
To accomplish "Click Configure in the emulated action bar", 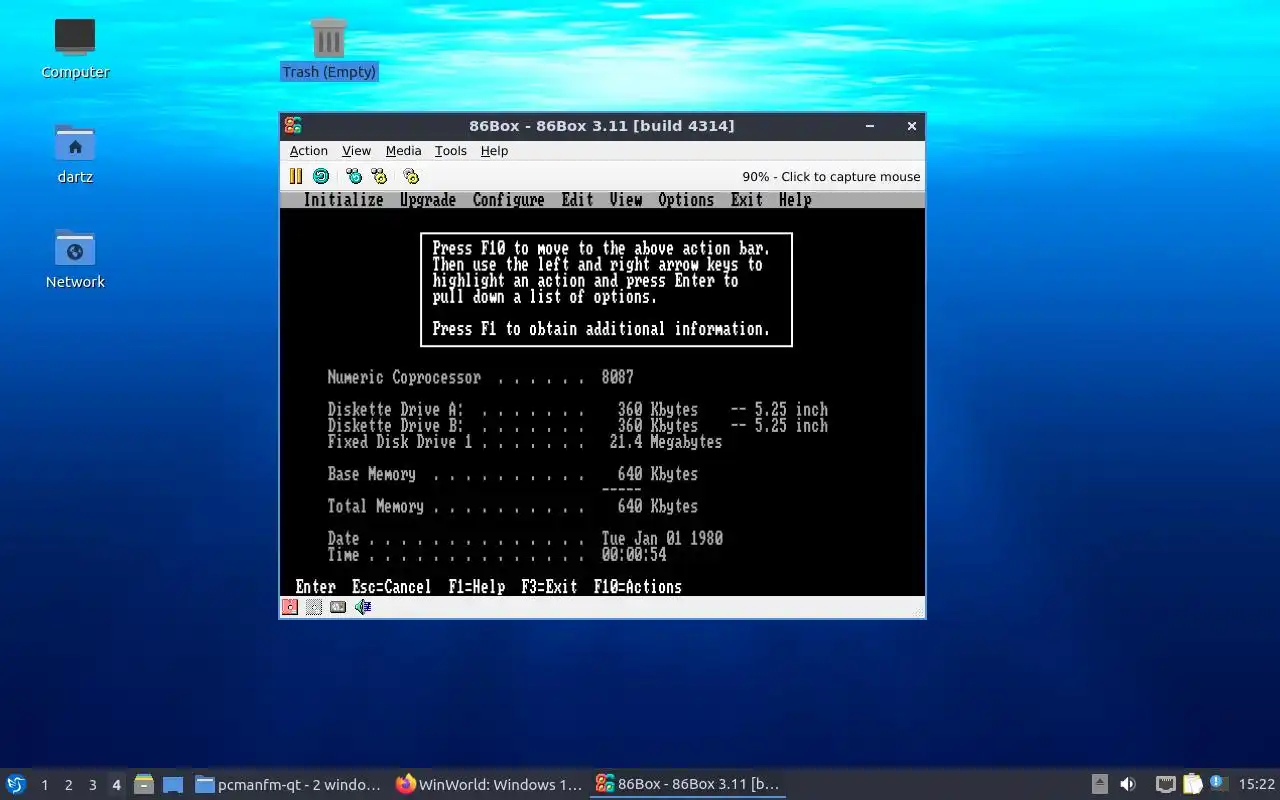I will [508, 200].
